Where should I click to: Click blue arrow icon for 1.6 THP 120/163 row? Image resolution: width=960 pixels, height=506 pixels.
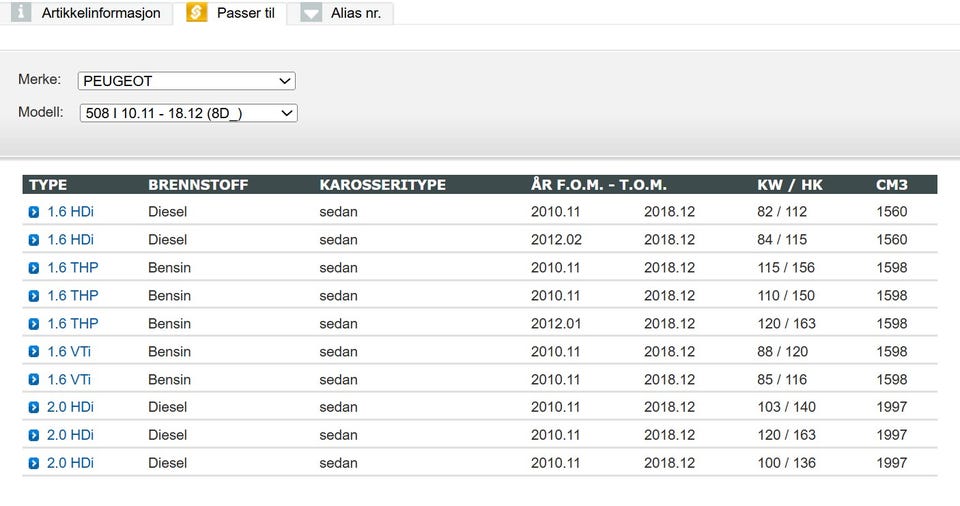(34, 324)
